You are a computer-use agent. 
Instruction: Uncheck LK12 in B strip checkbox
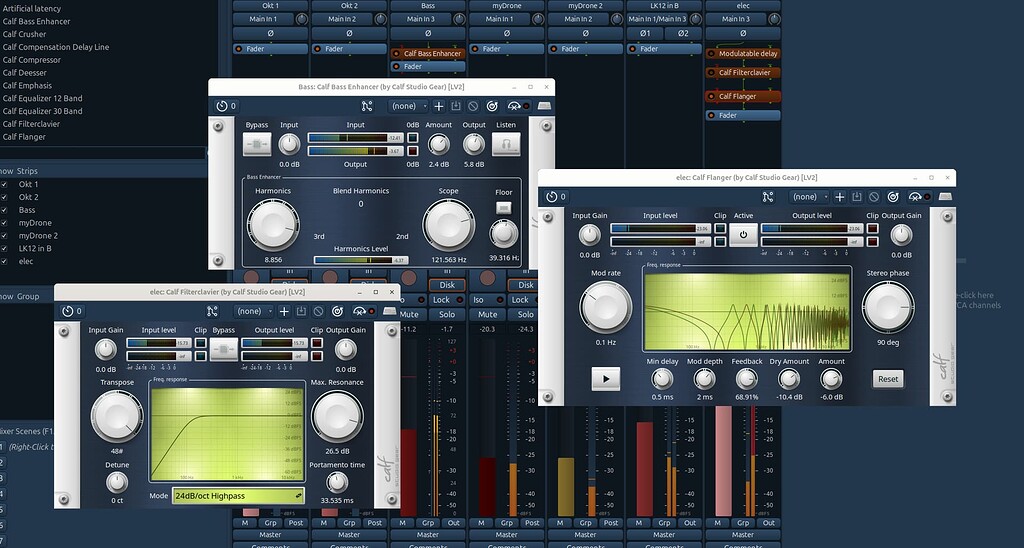click(x=4, y=248)
